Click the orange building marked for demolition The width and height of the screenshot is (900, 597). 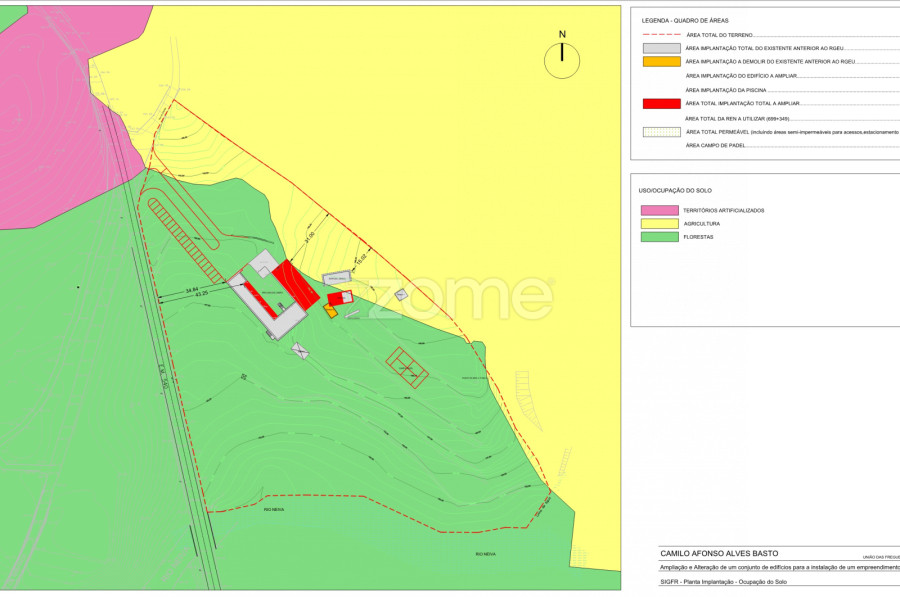[x=330, y=311]
